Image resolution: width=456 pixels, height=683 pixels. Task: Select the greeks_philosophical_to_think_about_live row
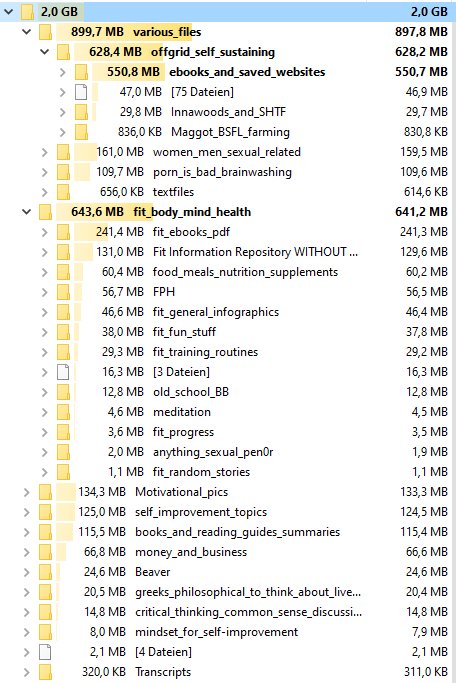(228, 592)
